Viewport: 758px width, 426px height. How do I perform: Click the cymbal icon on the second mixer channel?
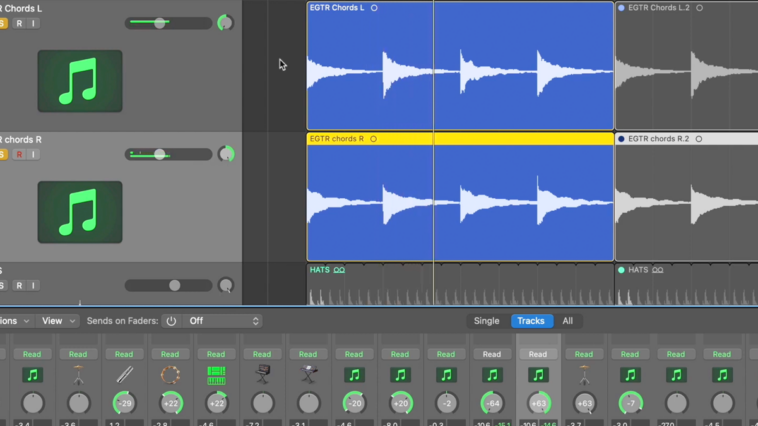pos(78,375)
